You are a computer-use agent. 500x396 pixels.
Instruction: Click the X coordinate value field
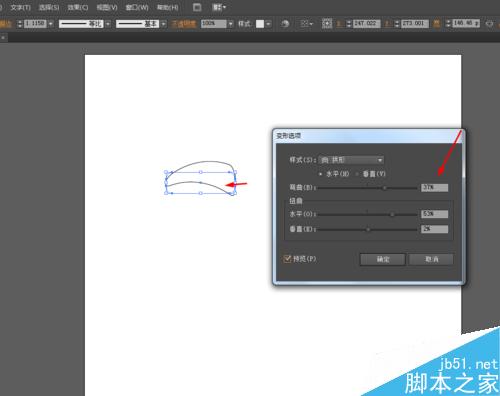click(366, 24)
